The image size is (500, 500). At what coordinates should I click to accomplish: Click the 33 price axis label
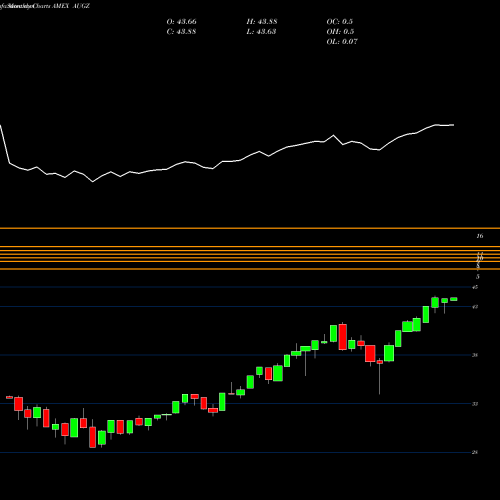[475, 404]
